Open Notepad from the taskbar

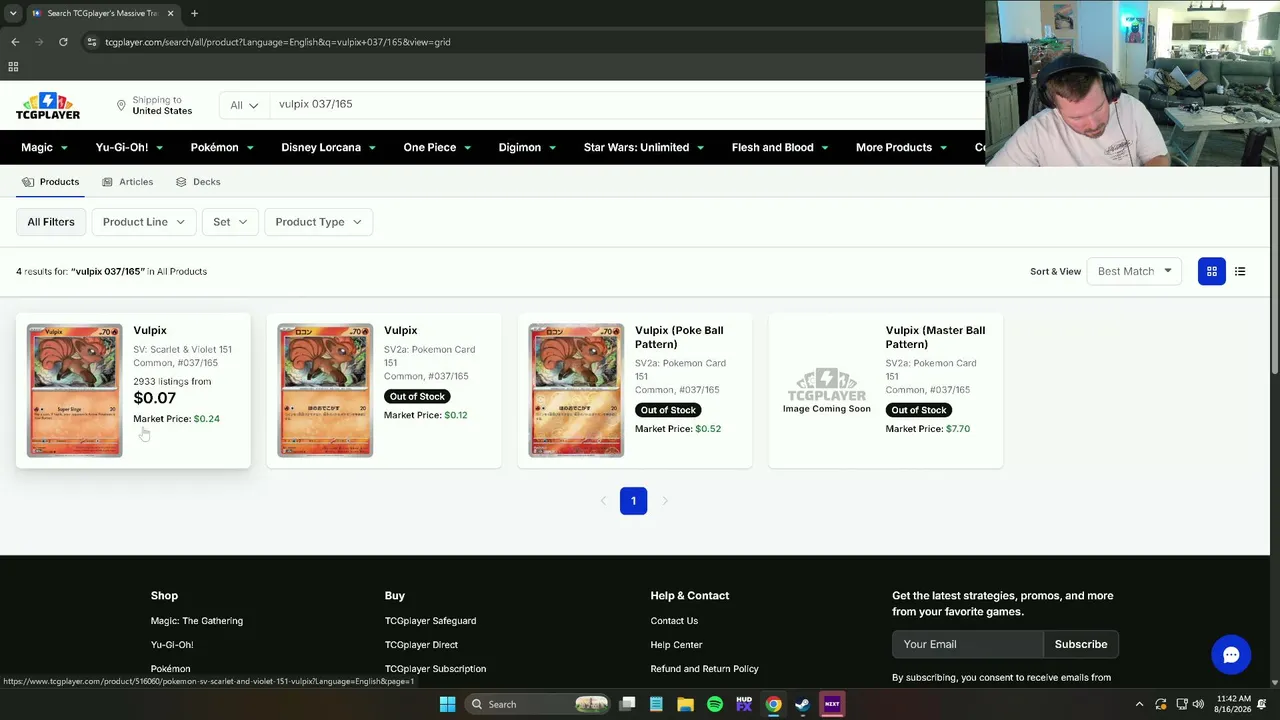[x=656, y=704]
